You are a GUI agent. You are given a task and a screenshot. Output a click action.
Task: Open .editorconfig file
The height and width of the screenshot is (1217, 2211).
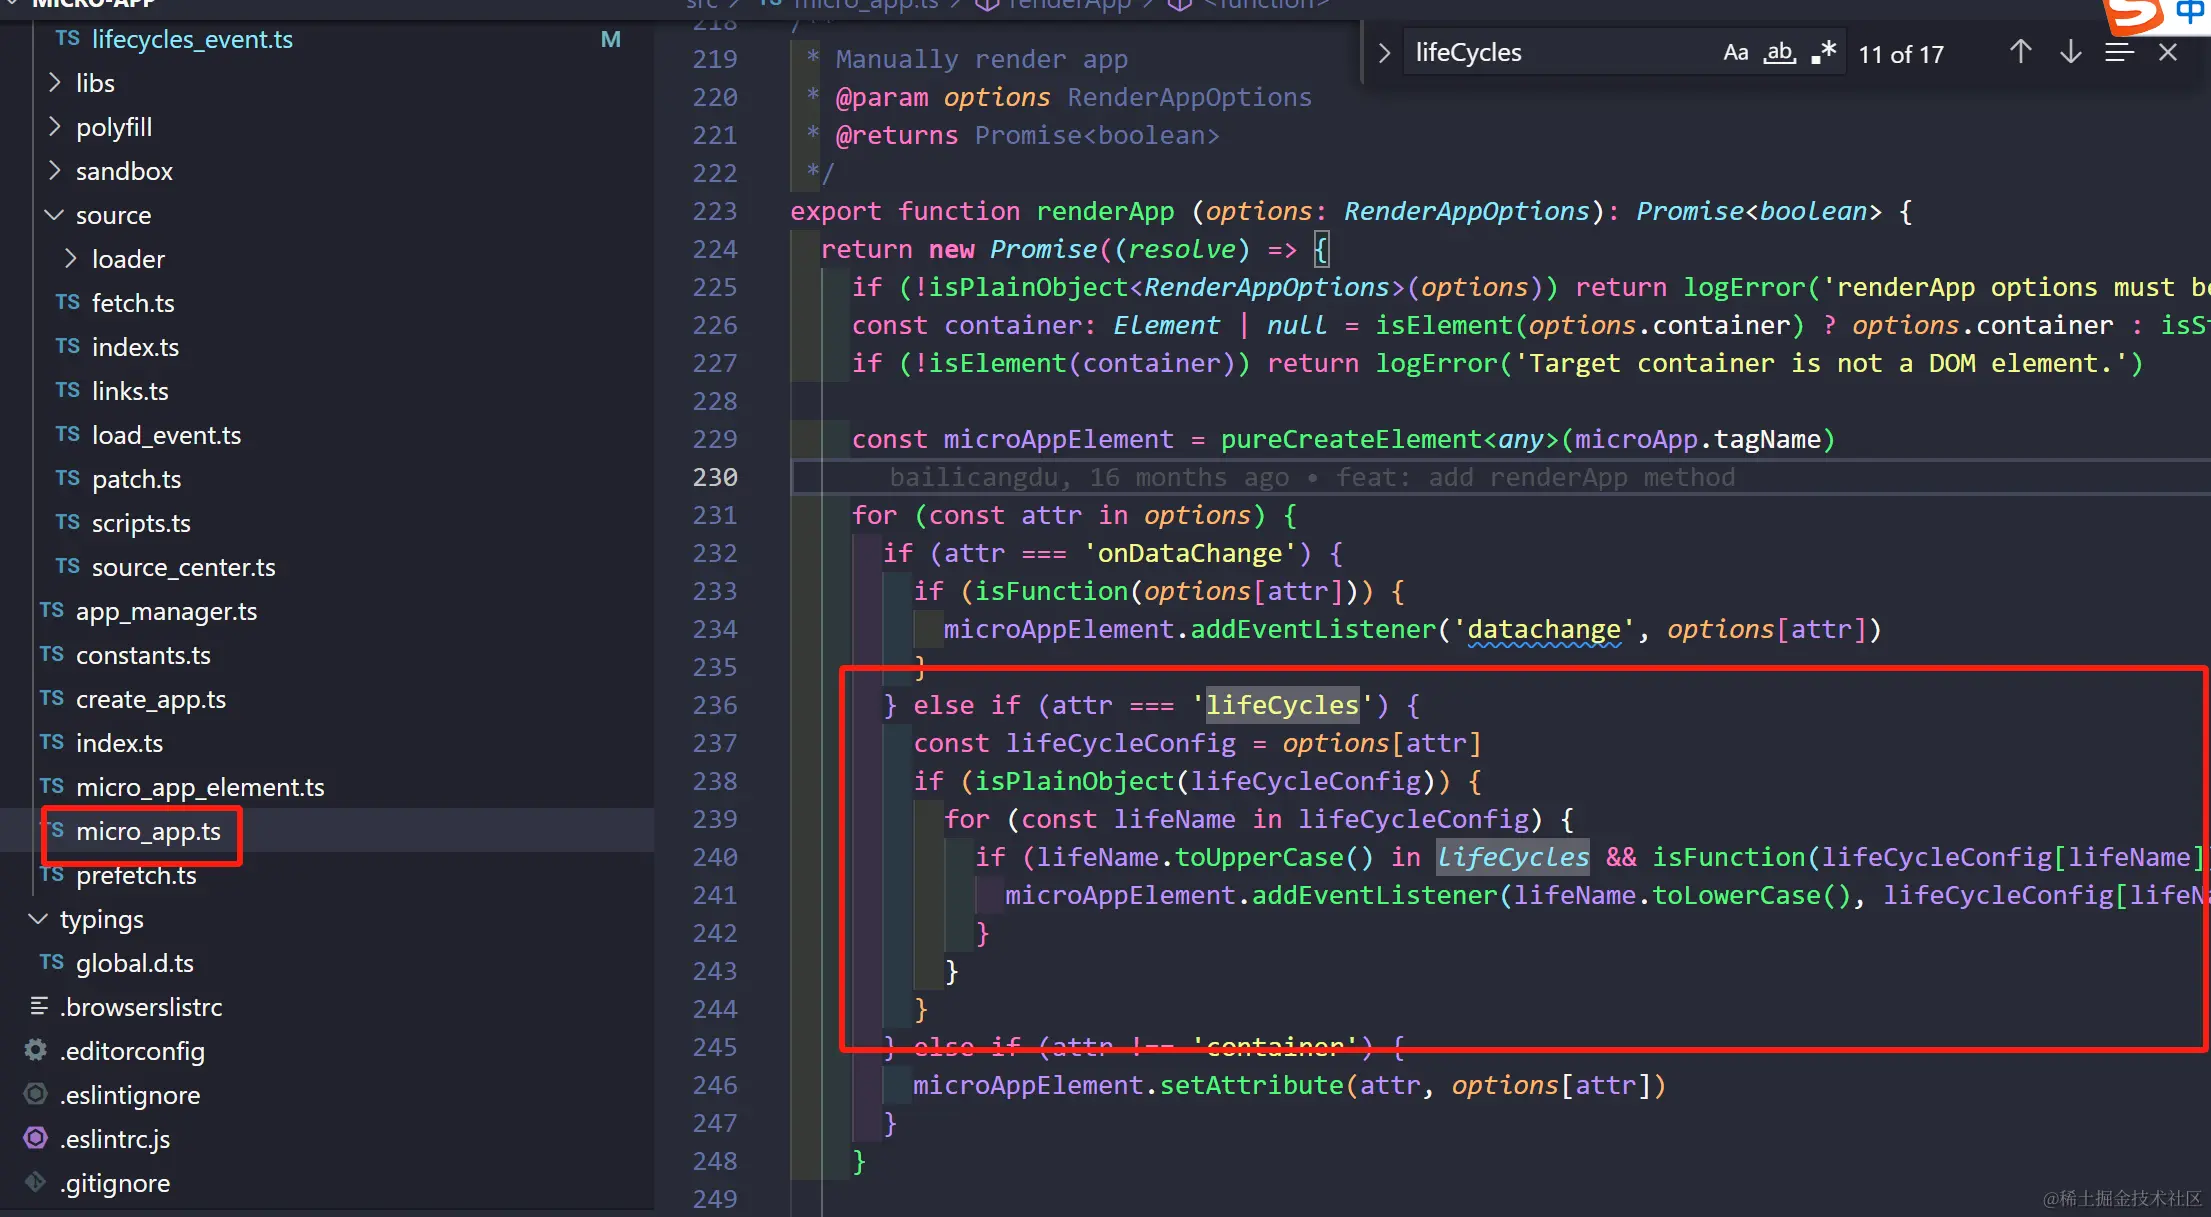tap(132, 1051)
